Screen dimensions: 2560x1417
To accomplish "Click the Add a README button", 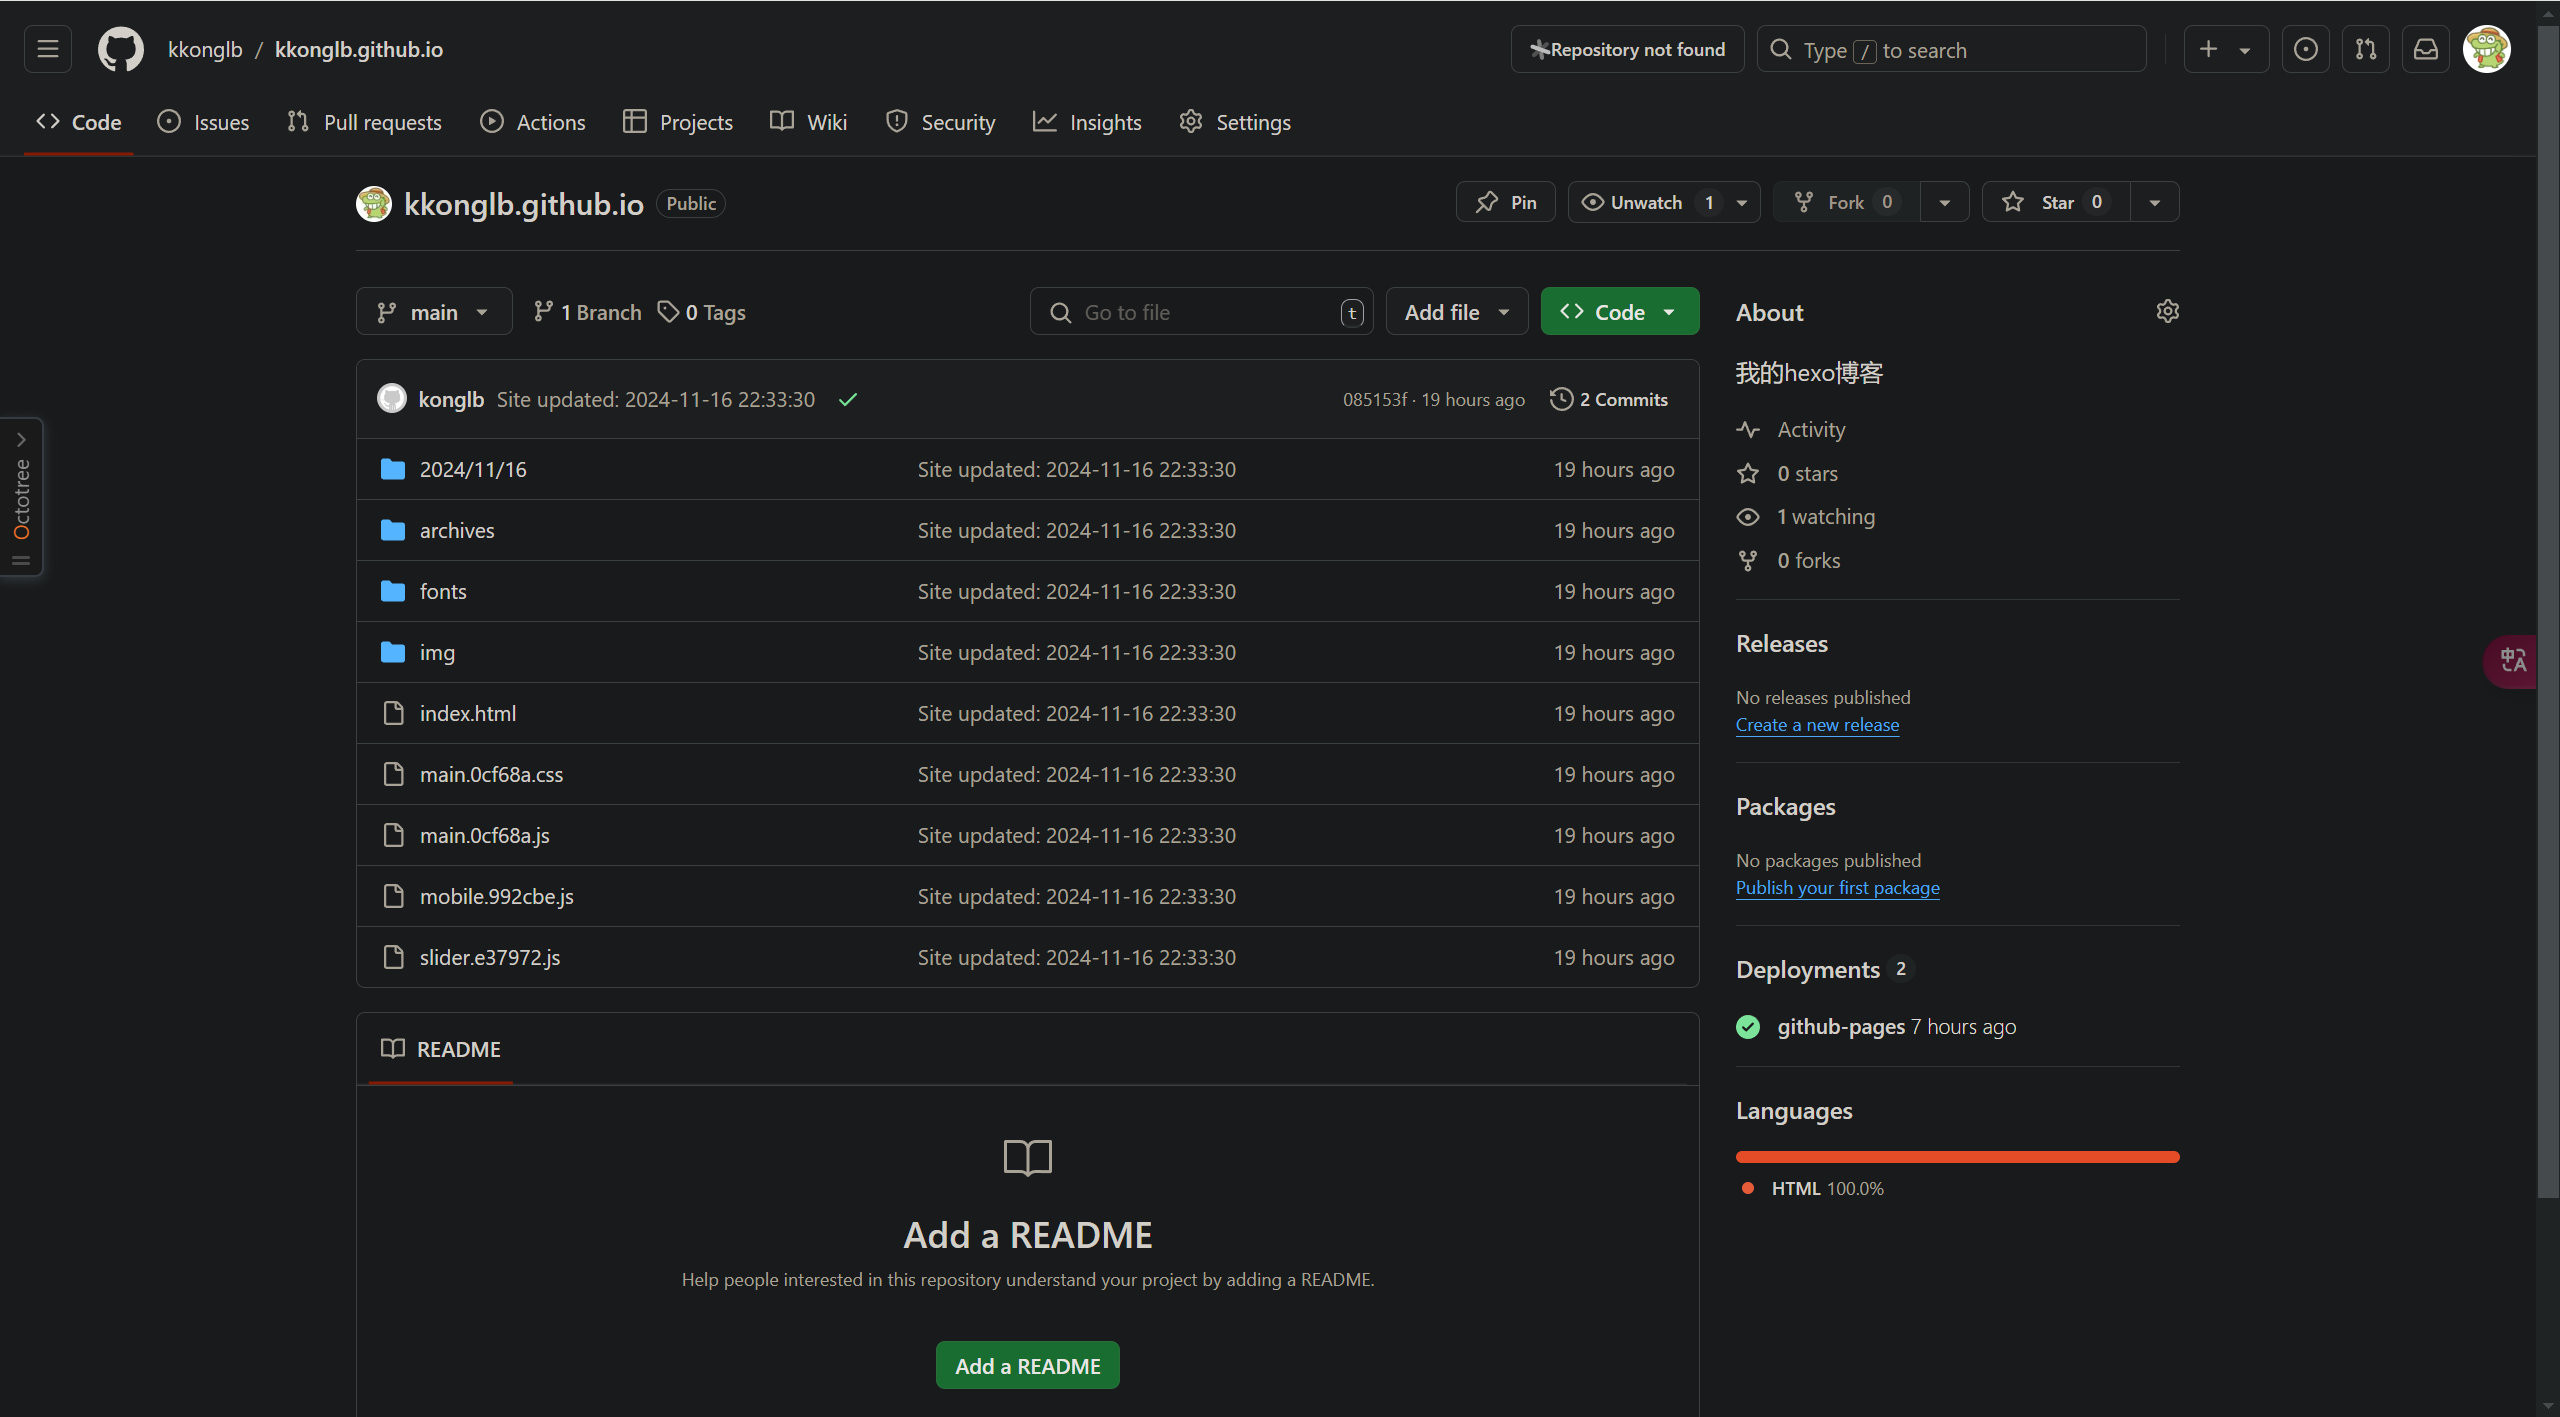I will [1027, 1365].
